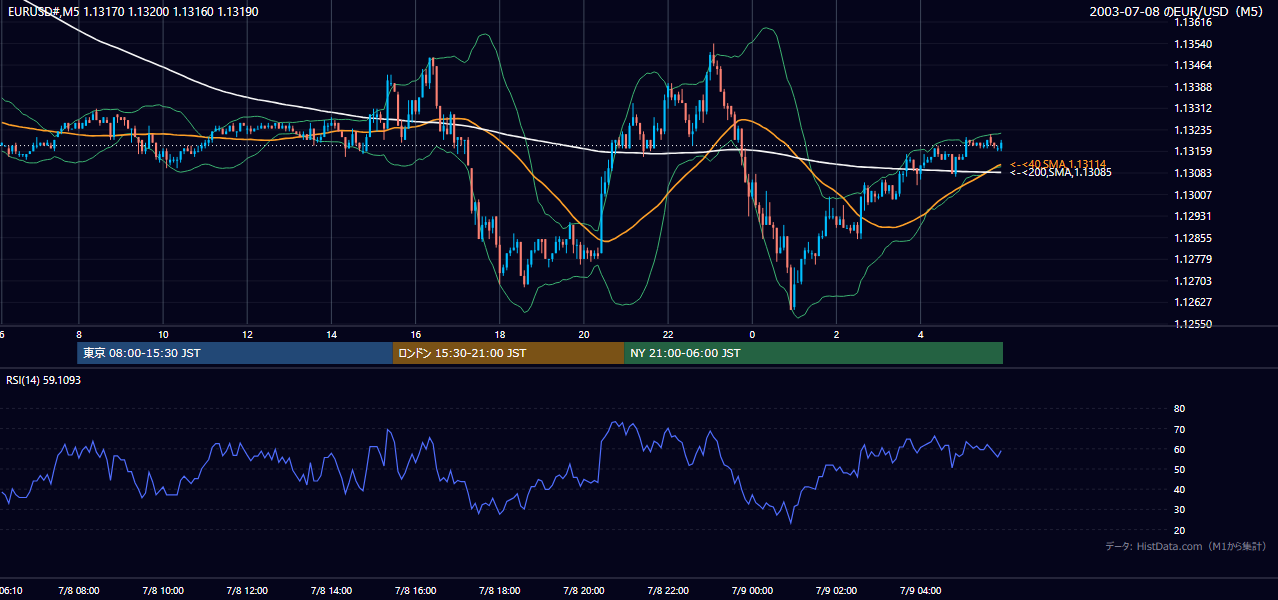Click the RSI(14) 59.1093 indicator label
This screenshot has height=600, width=1278.
44,380
